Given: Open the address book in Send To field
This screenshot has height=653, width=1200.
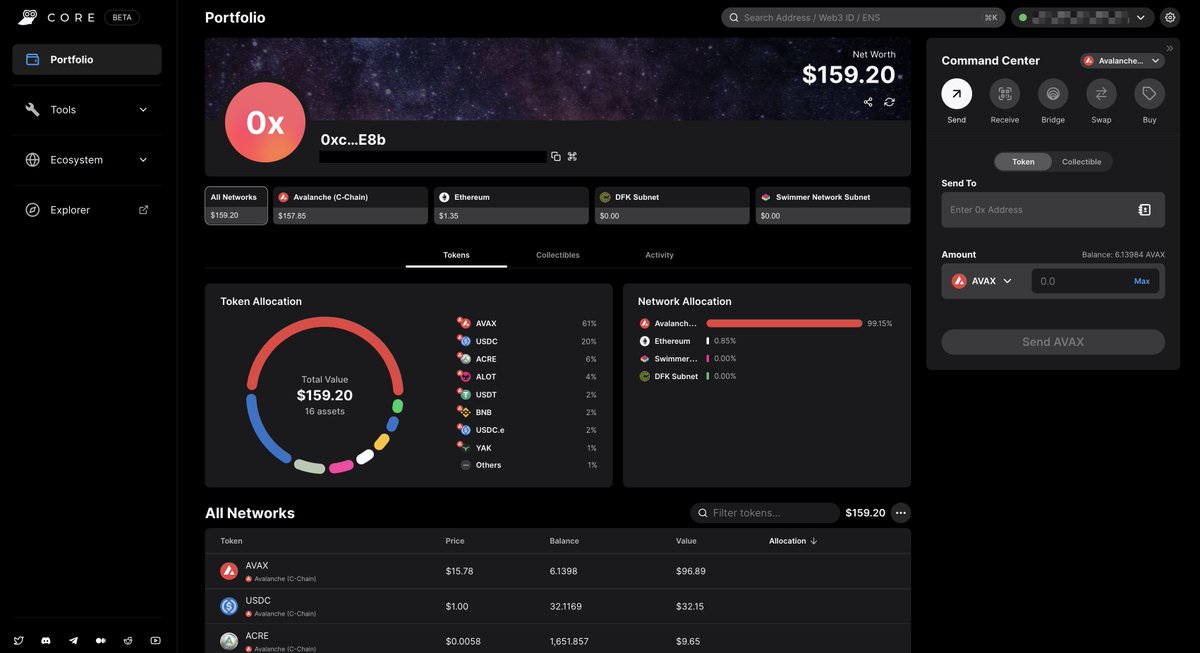Looking at the screenshot, I should 1145,210.
